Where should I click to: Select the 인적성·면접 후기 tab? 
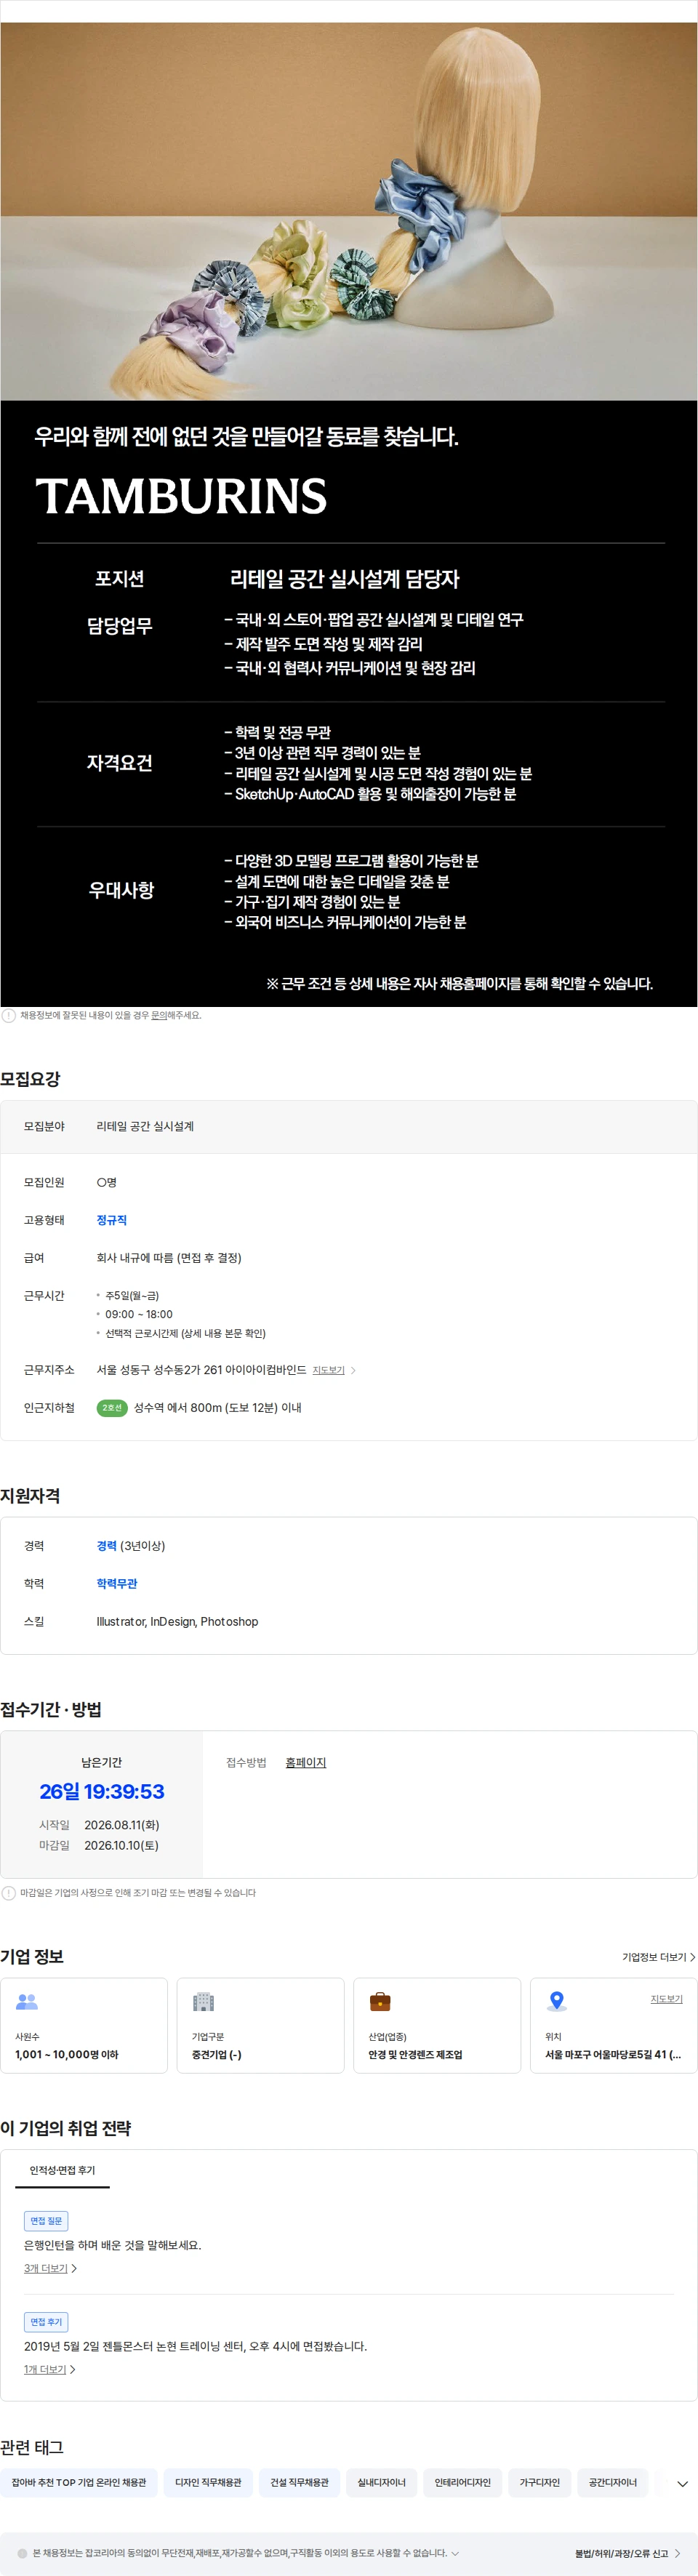point(62,2171)
